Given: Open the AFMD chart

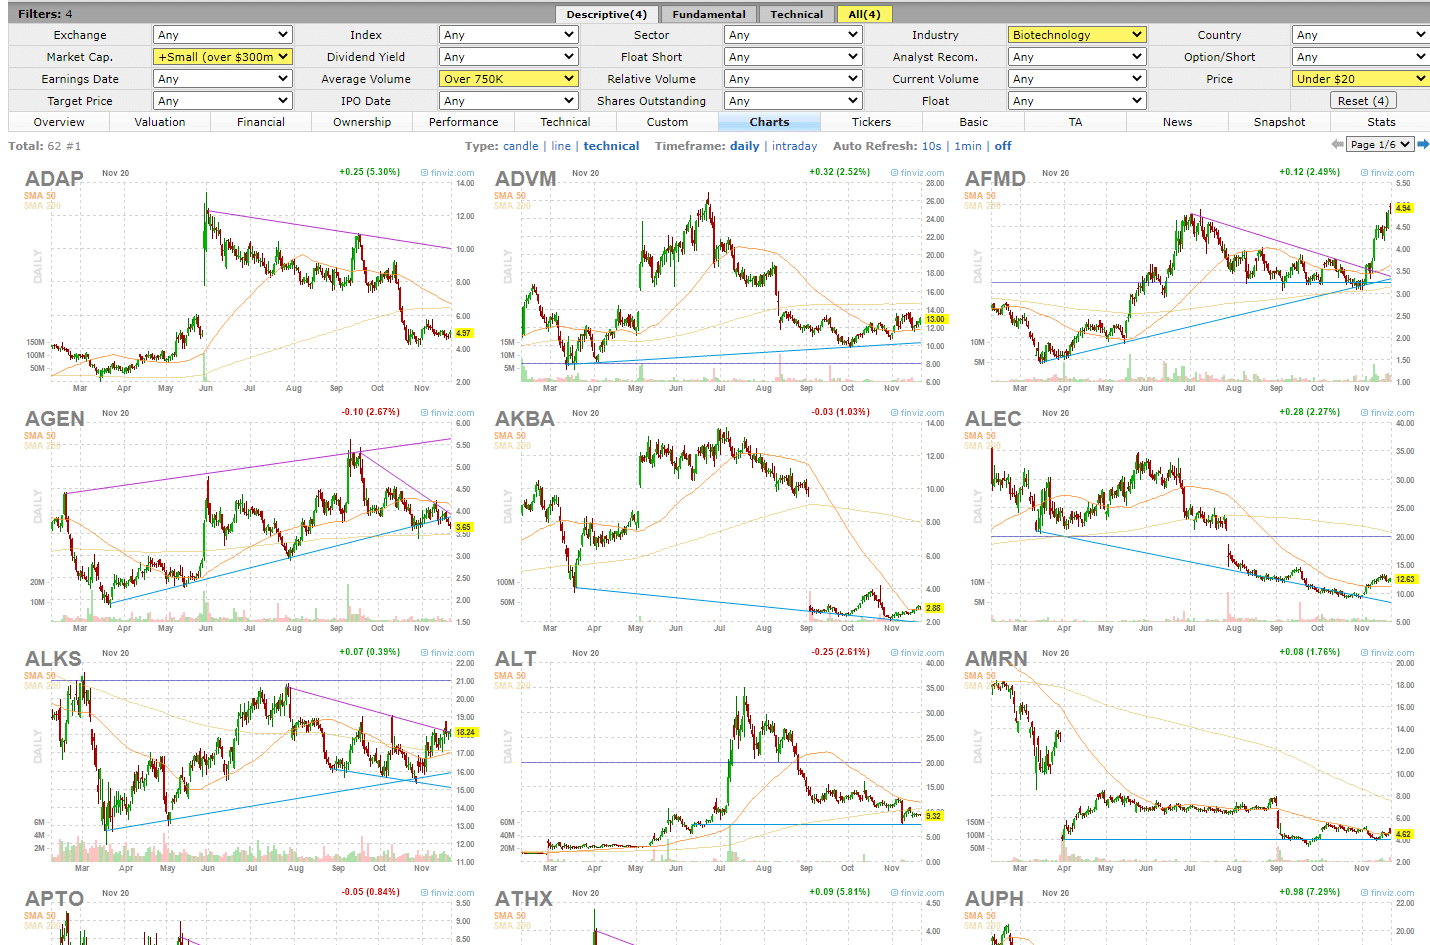Looking at the screenshot, I should pos(1189,280).
